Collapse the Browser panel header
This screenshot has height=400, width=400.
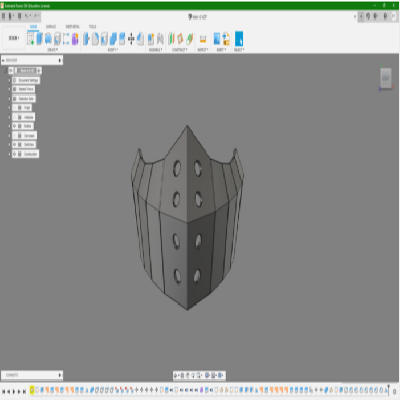[x=3, y=60]
